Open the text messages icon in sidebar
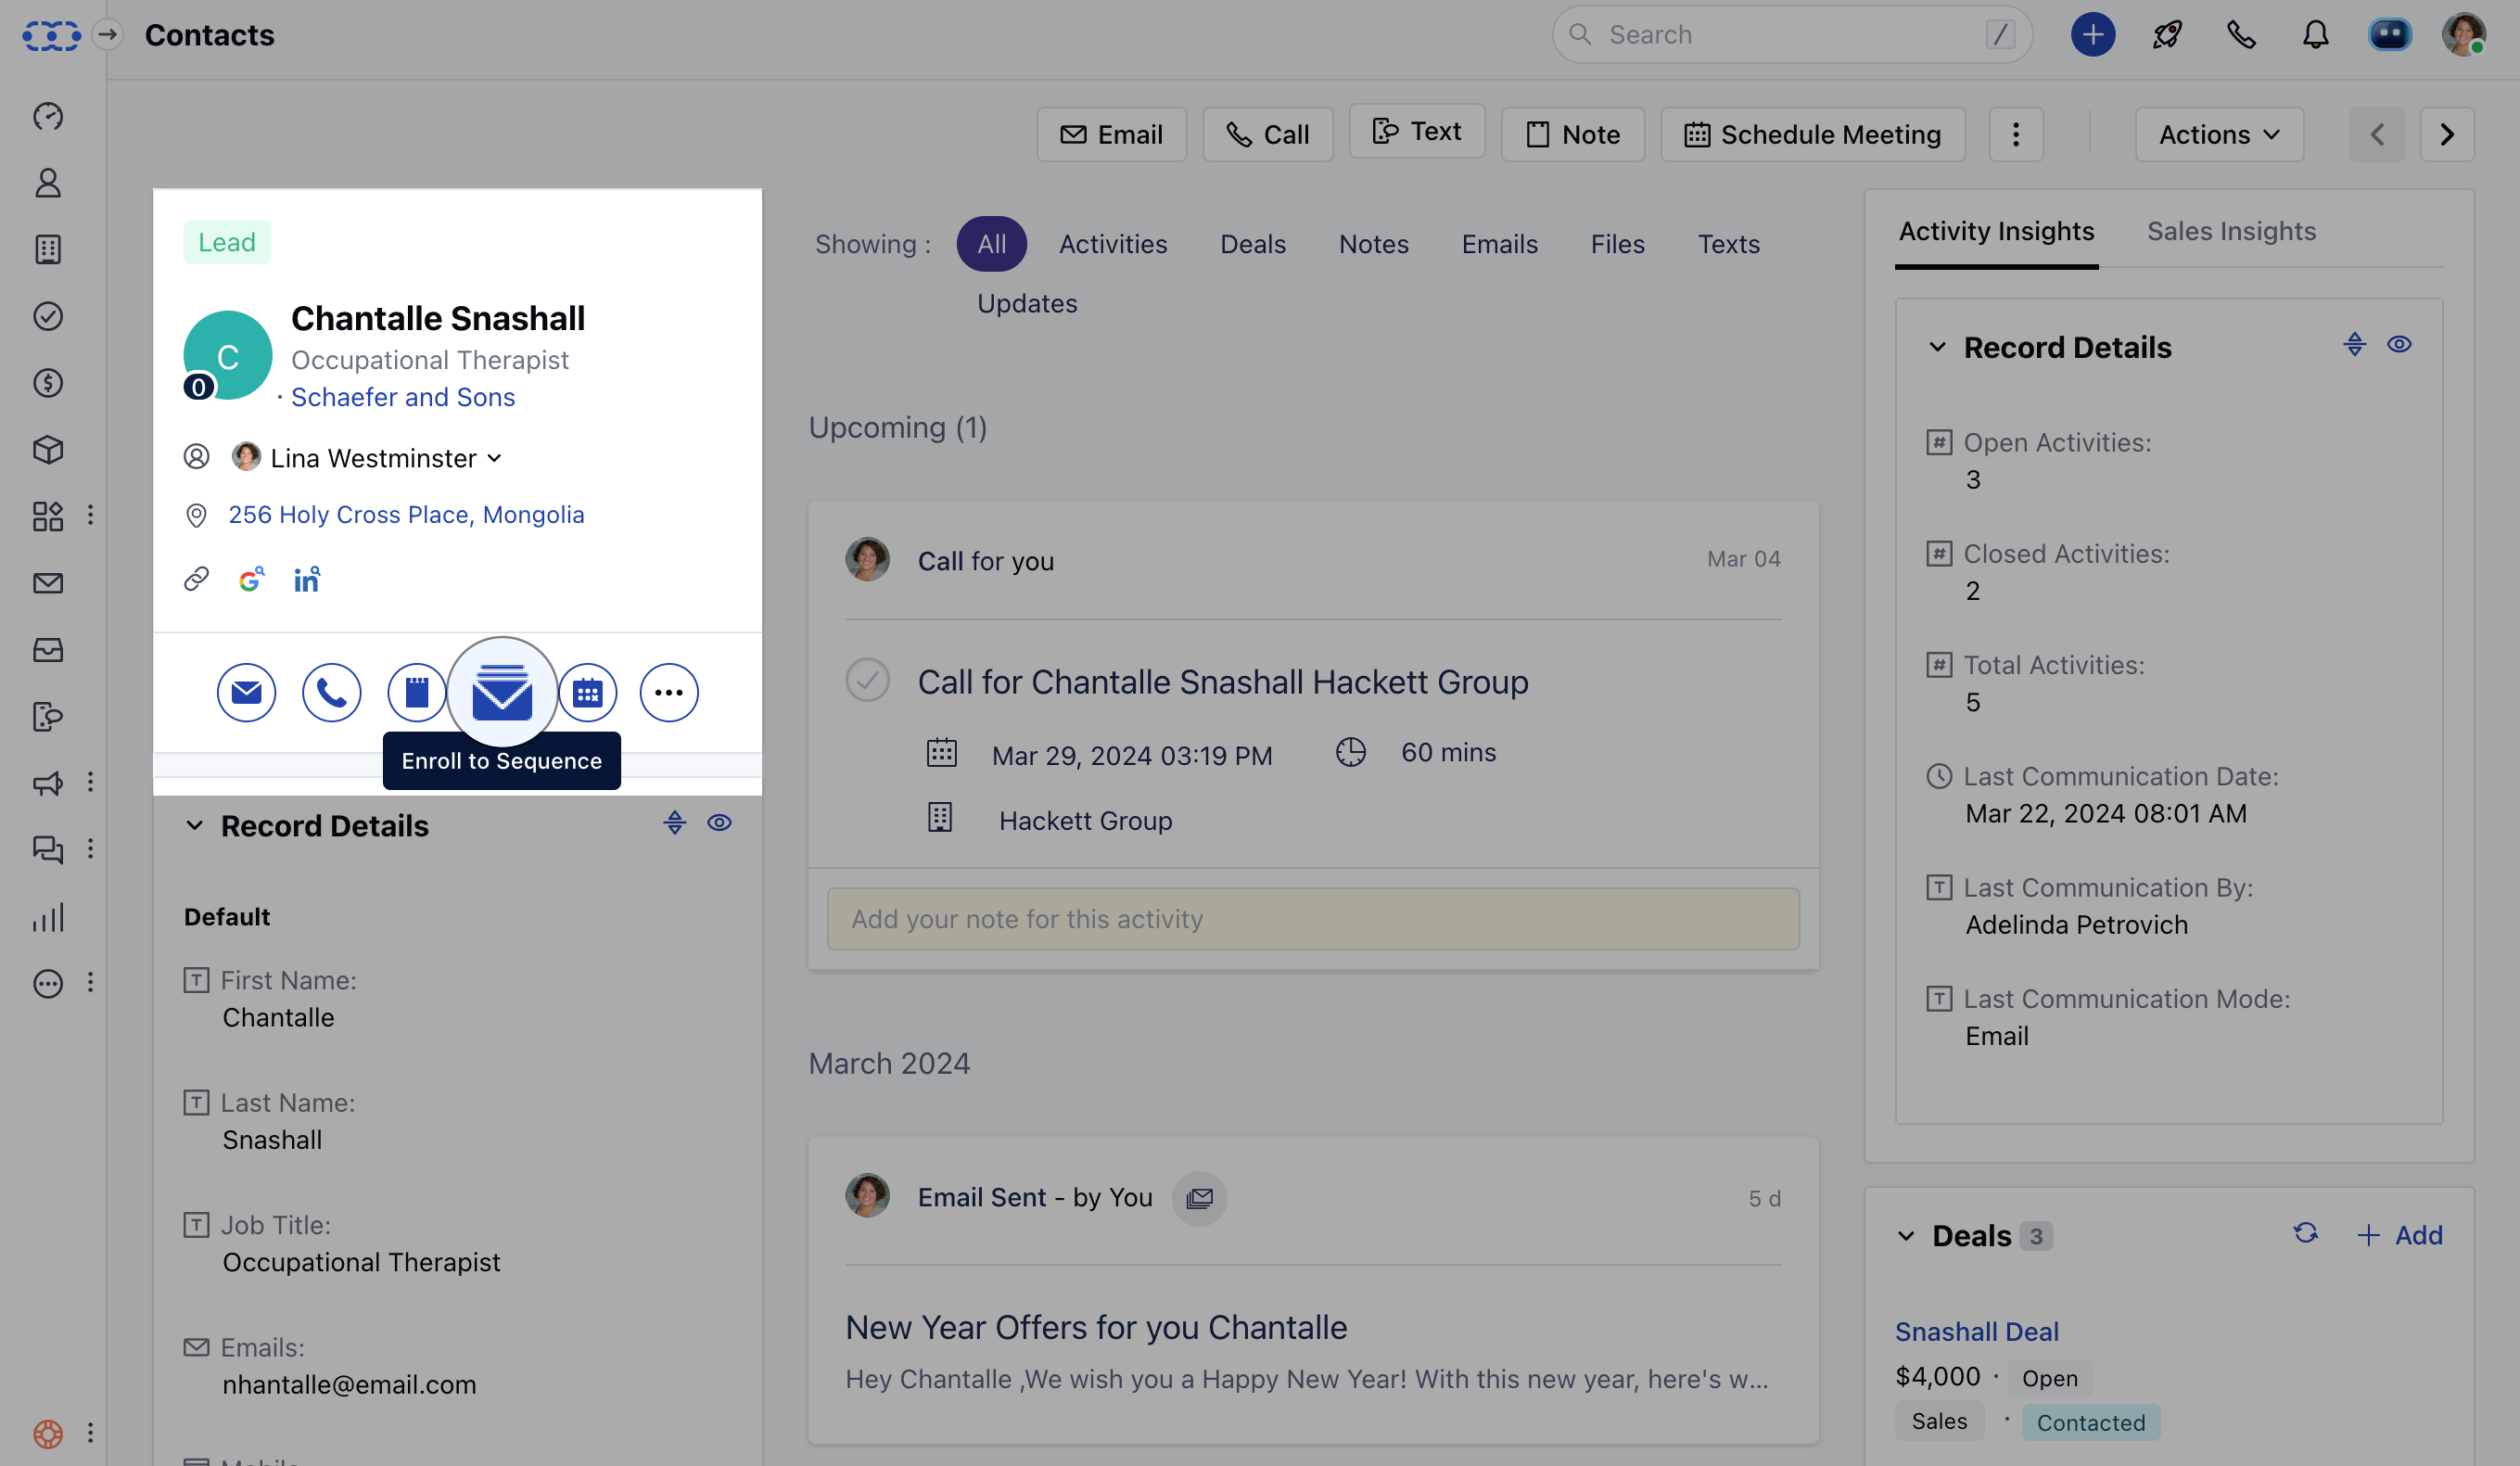 point(48,716)
